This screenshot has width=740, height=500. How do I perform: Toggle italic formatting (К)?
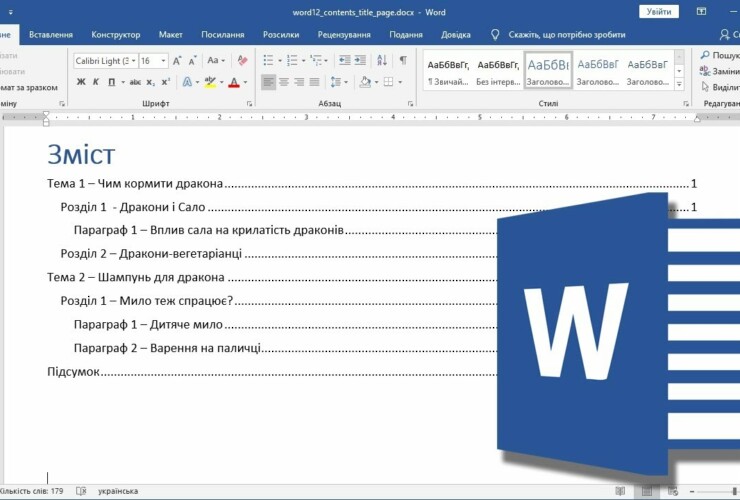tap(96, 82)
